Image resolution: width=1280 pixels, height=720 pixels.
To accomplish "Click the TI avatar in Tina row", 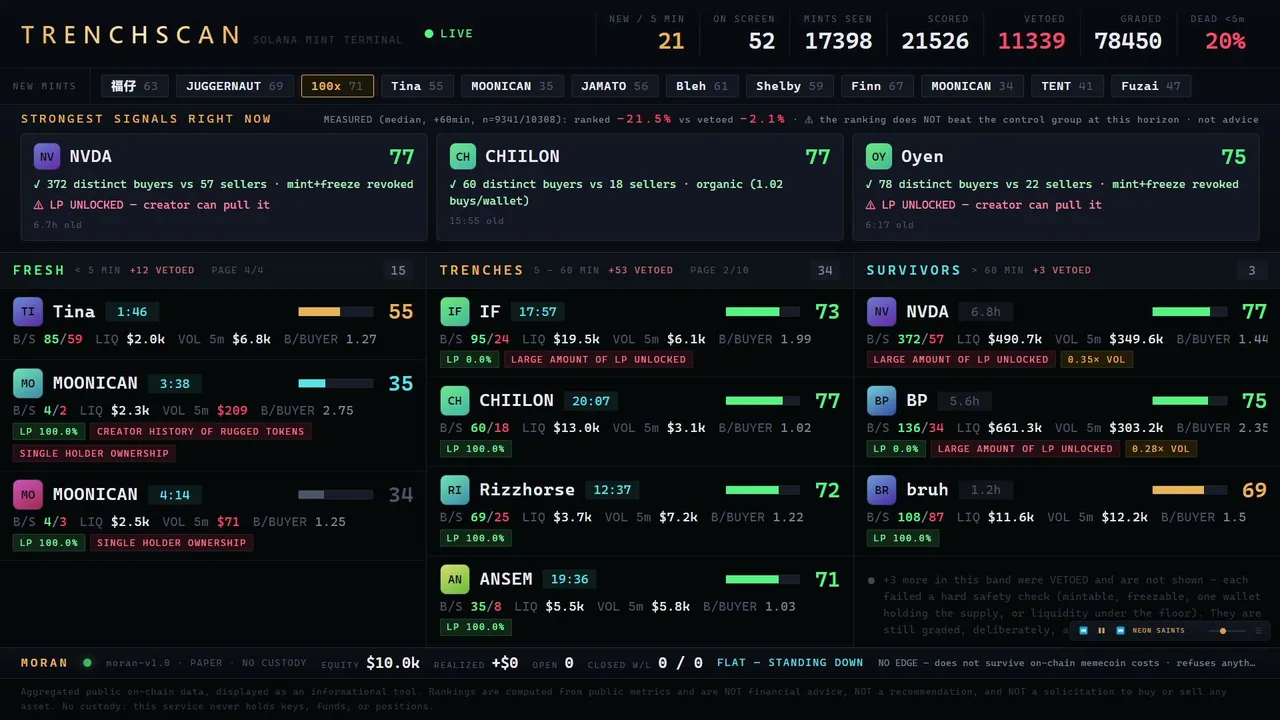I will pos(28,312).
